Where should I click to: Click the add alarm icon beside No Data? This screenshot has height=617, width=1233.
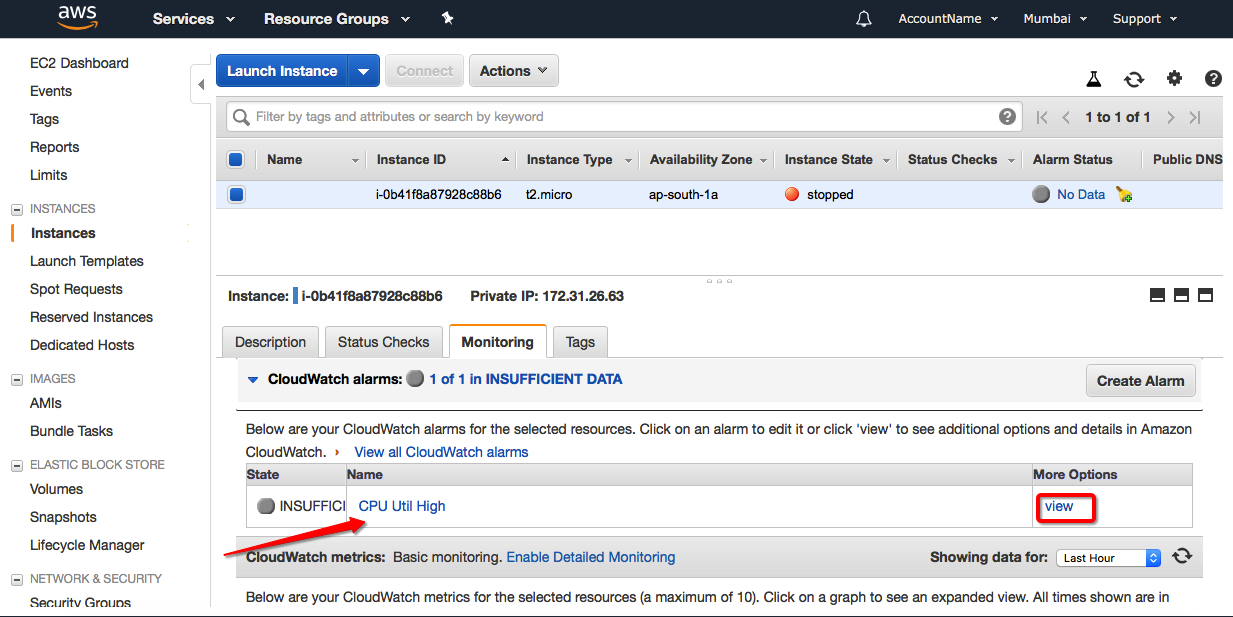pos(1124,195)
